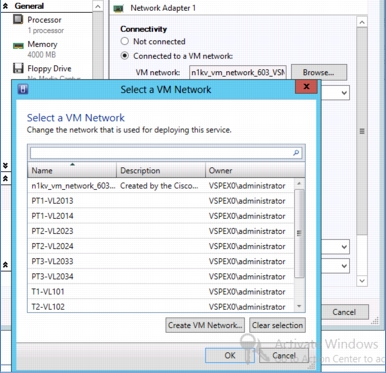Click the Select a VM Network dialog icon
This screenshot has width=386, height=373.
point(23,89)
